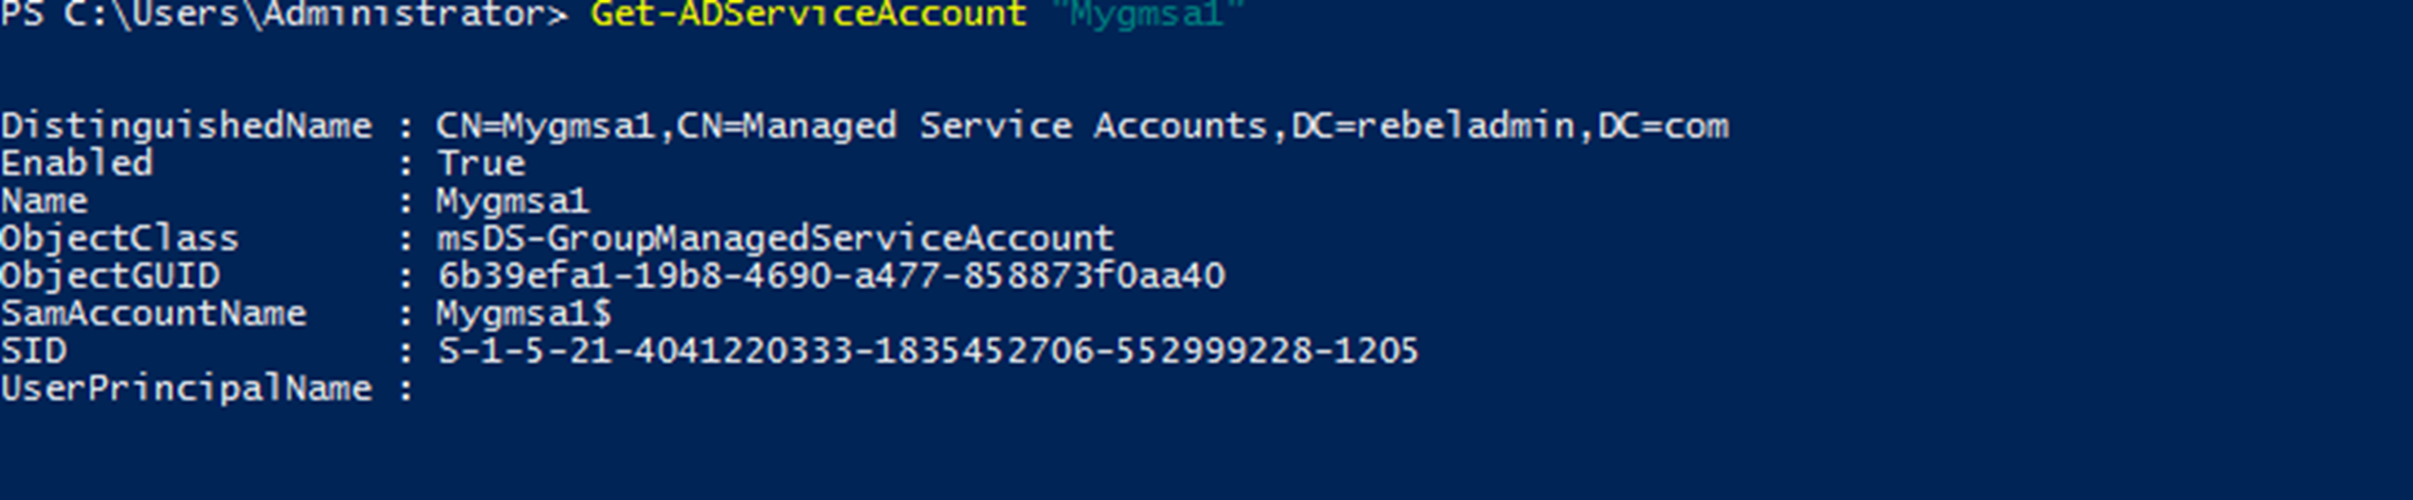
Task: Click the msDS-GroupManagedServiceAccount value
Action: coord(775,239)
